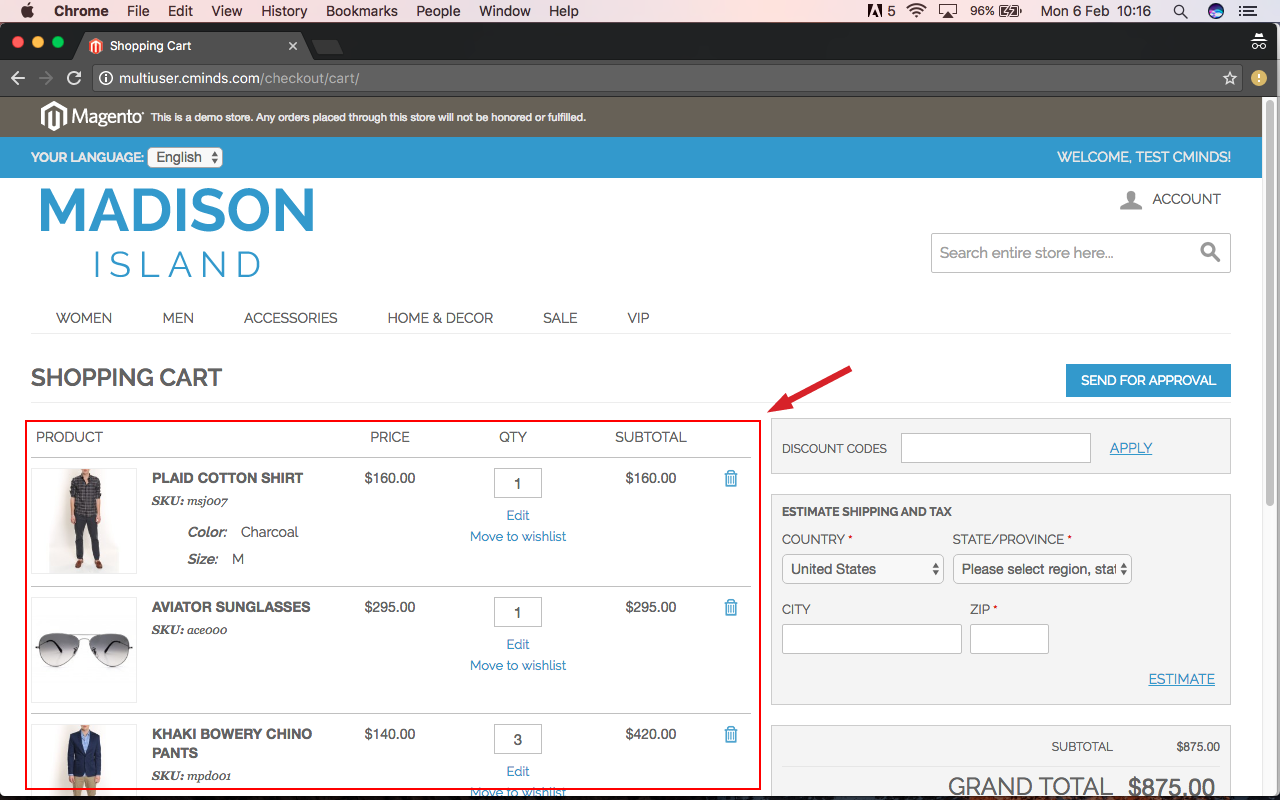This screenshot has height=800, width=1280.
Task: Click the quantity field for Aviator Sunglasses
Action: (x=518, y=612)
